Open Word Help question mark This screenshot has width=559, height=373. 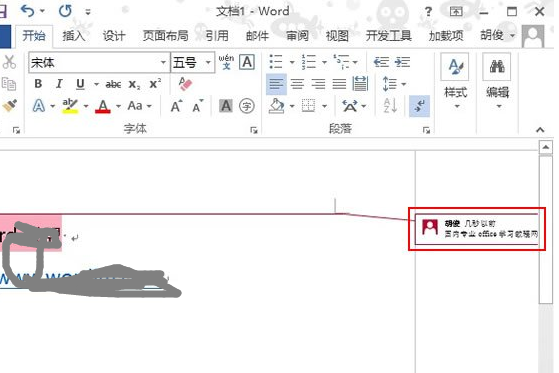point(428,12)
